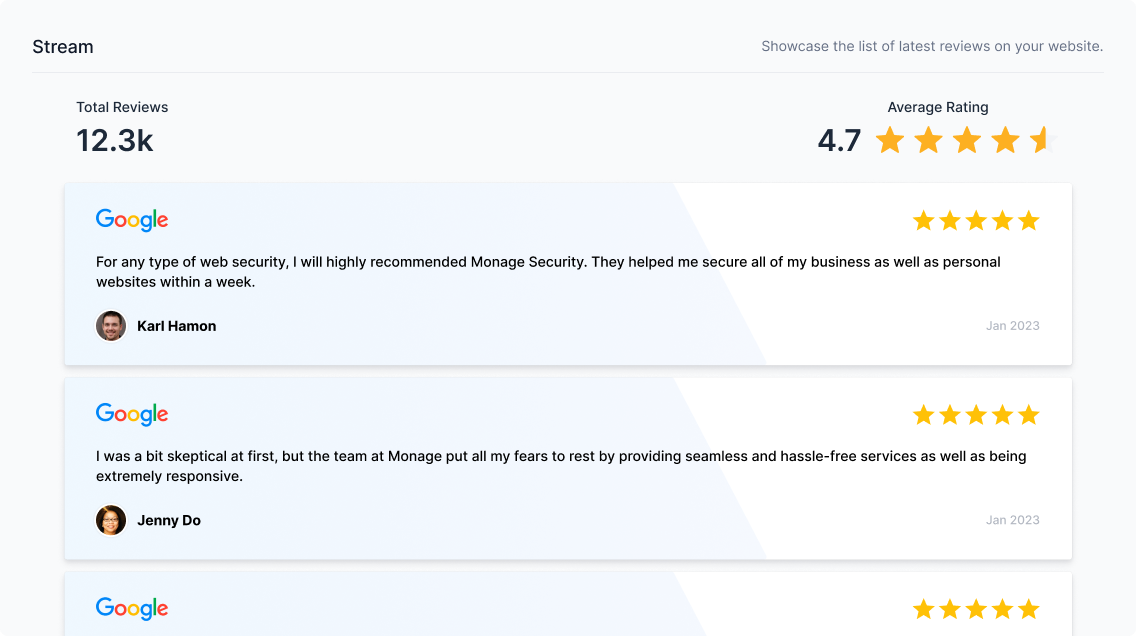Click Jenny Do's profile avatar

coord(111,520)
